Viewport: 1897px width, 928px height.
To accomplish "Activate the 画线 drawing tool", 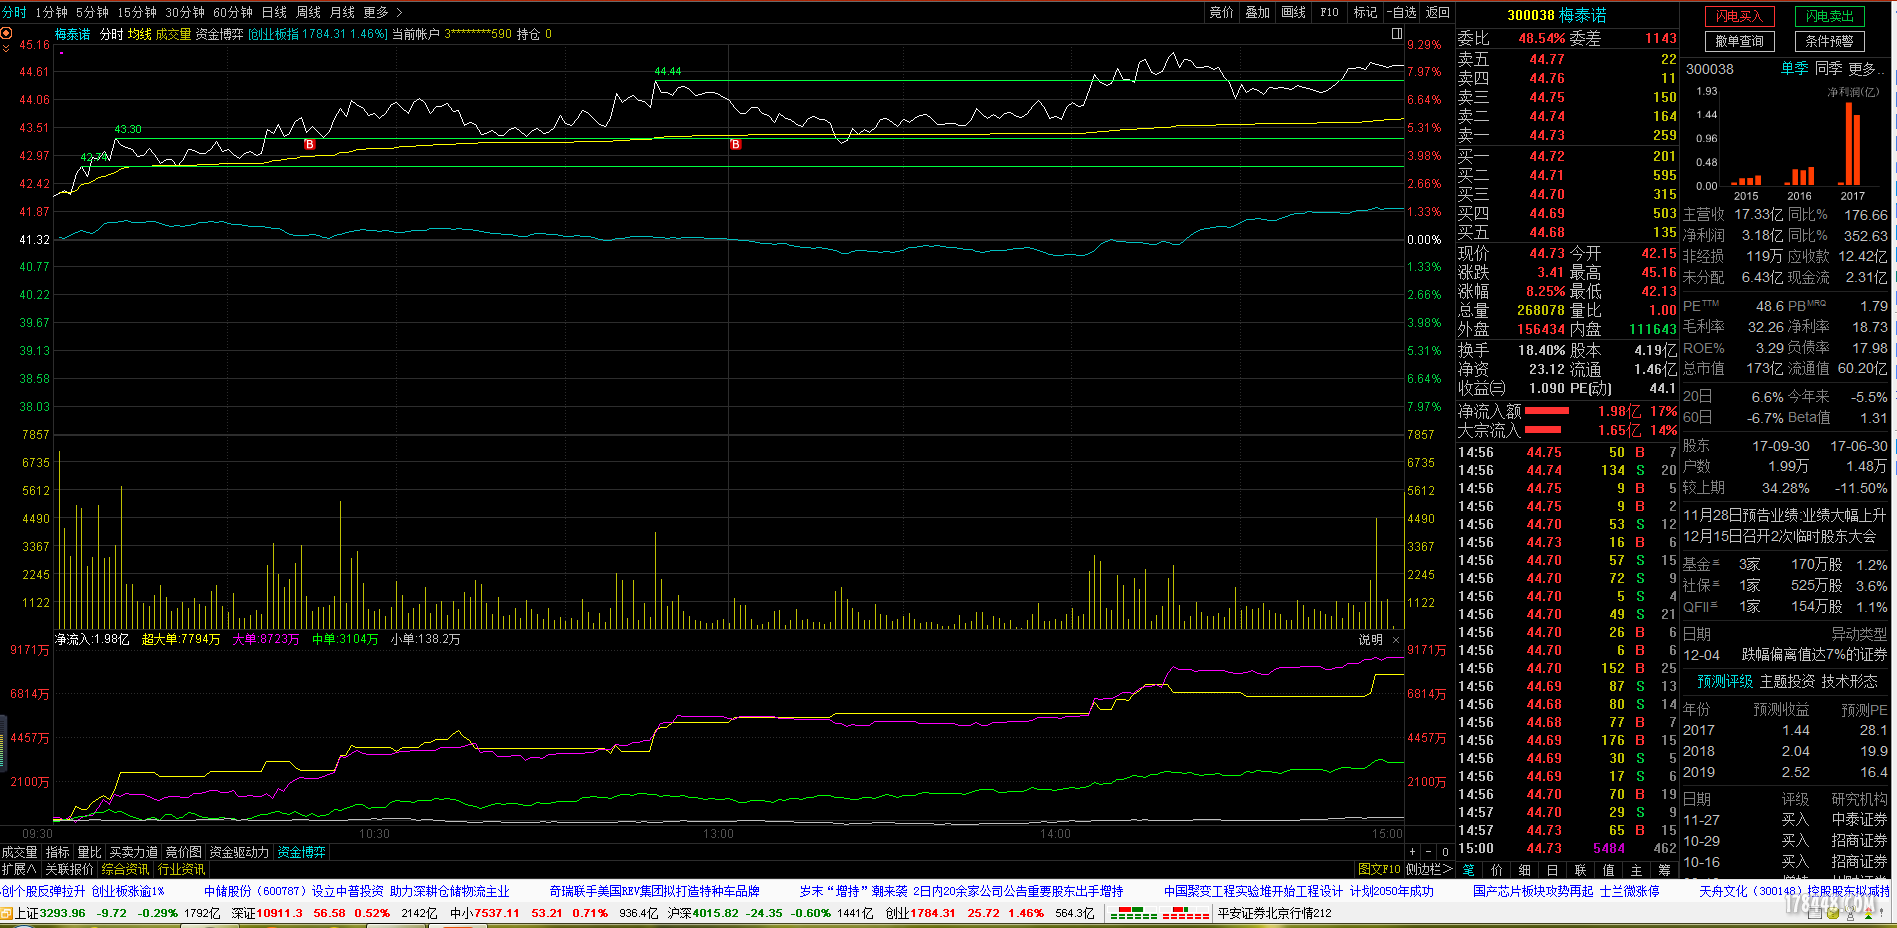I will tap(1293, 12).
